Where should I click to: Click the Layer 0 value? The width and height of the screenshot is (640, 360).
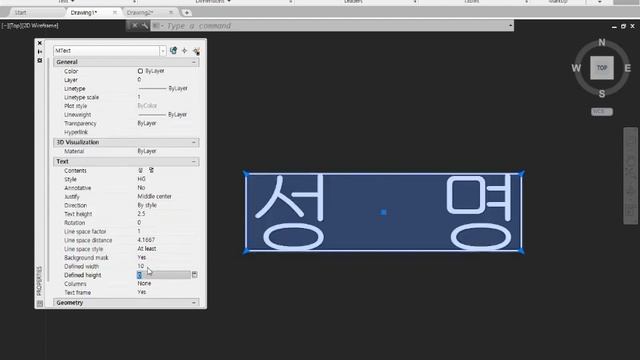click(139, 80)
